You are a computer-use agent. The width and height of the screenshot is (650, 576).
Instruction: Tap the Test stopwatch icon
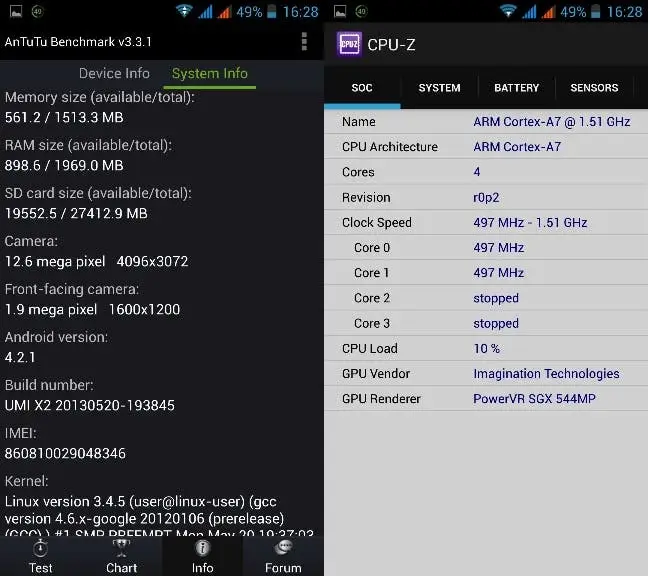tap(40, 549)
